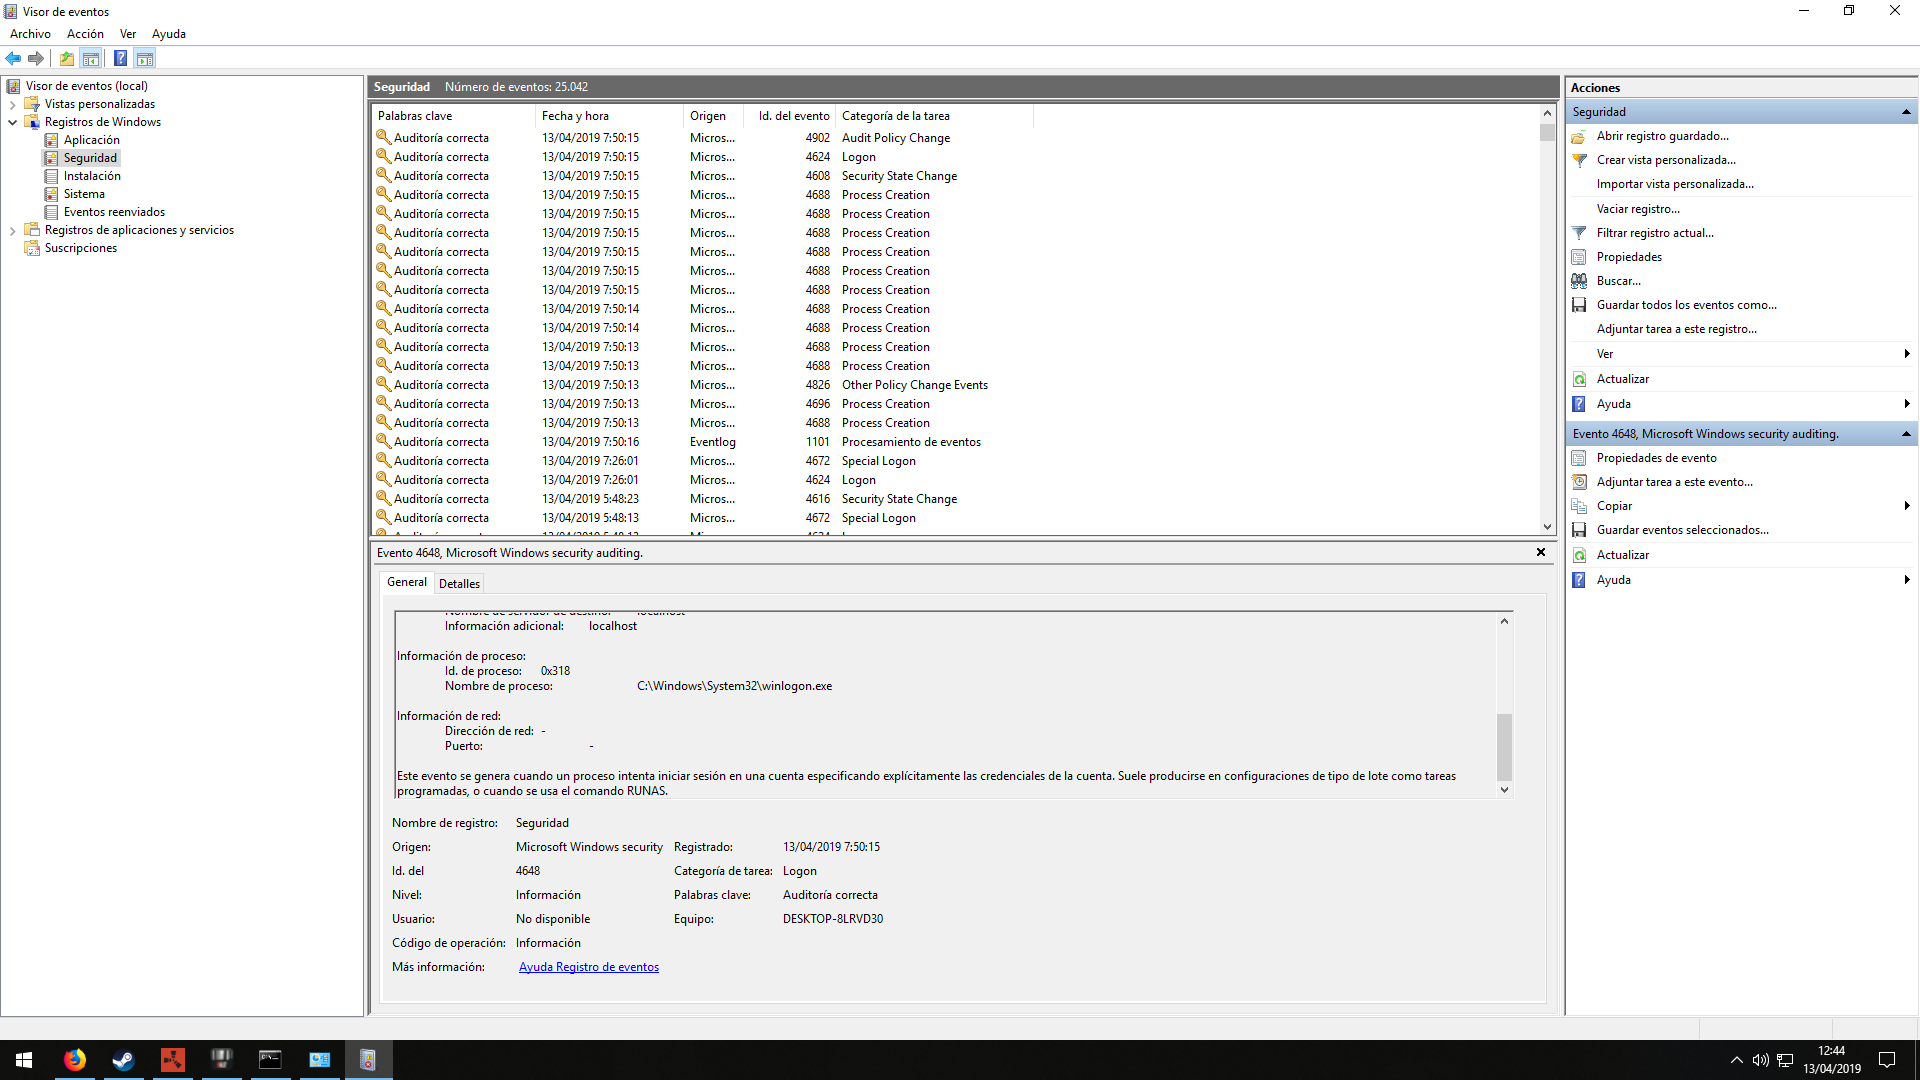This screenshot has height=1080, width=1920.
Task: Collapse the Evento 4648 actions section
Action: (1906, 434)
